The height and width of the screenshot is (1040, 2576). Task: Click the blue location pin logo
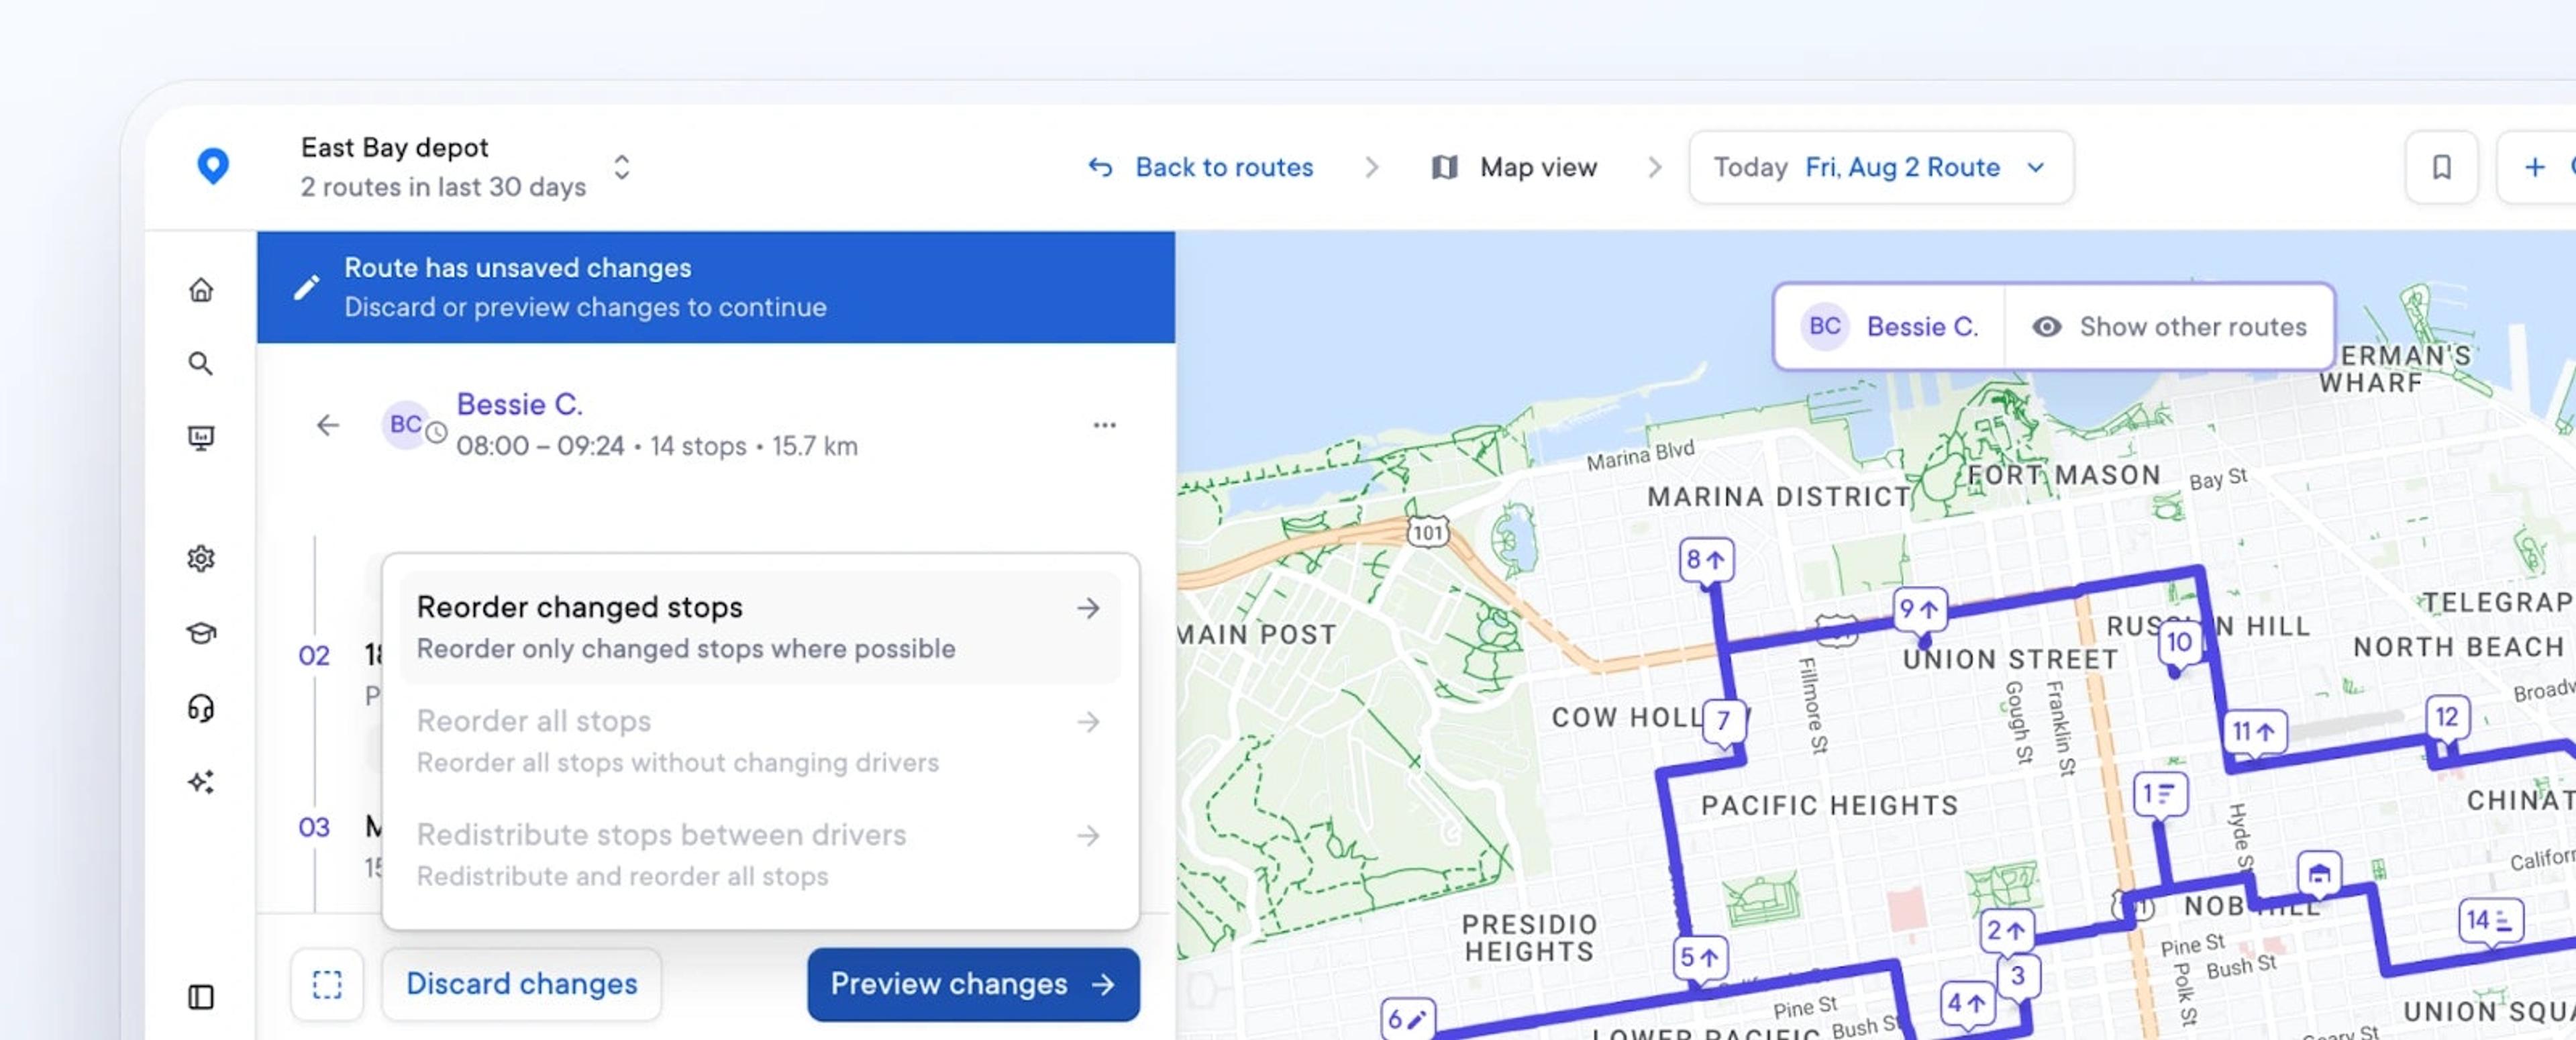point(213,166)
